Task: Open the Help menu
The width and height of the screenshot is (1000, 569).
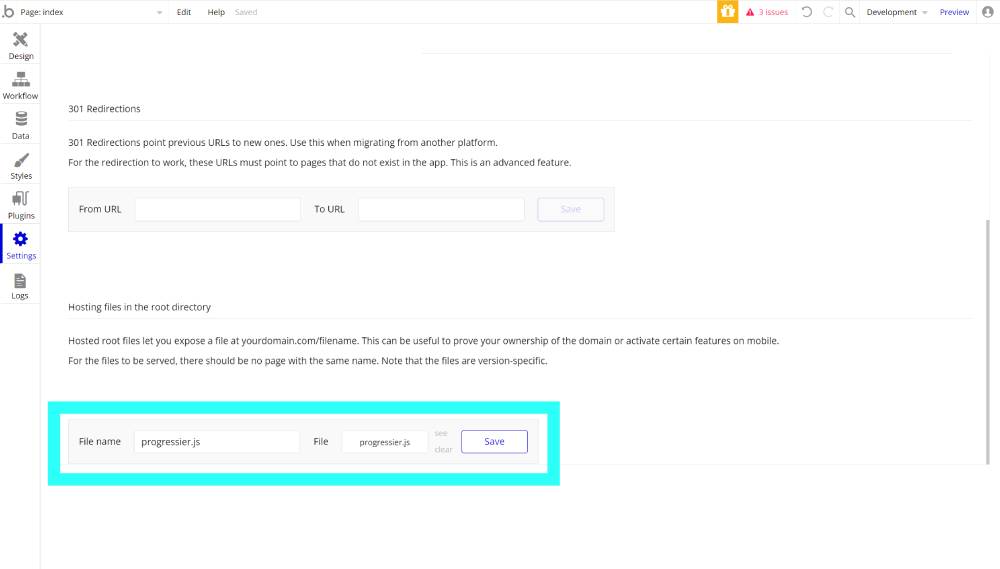Action: click(x=216, y=12)
